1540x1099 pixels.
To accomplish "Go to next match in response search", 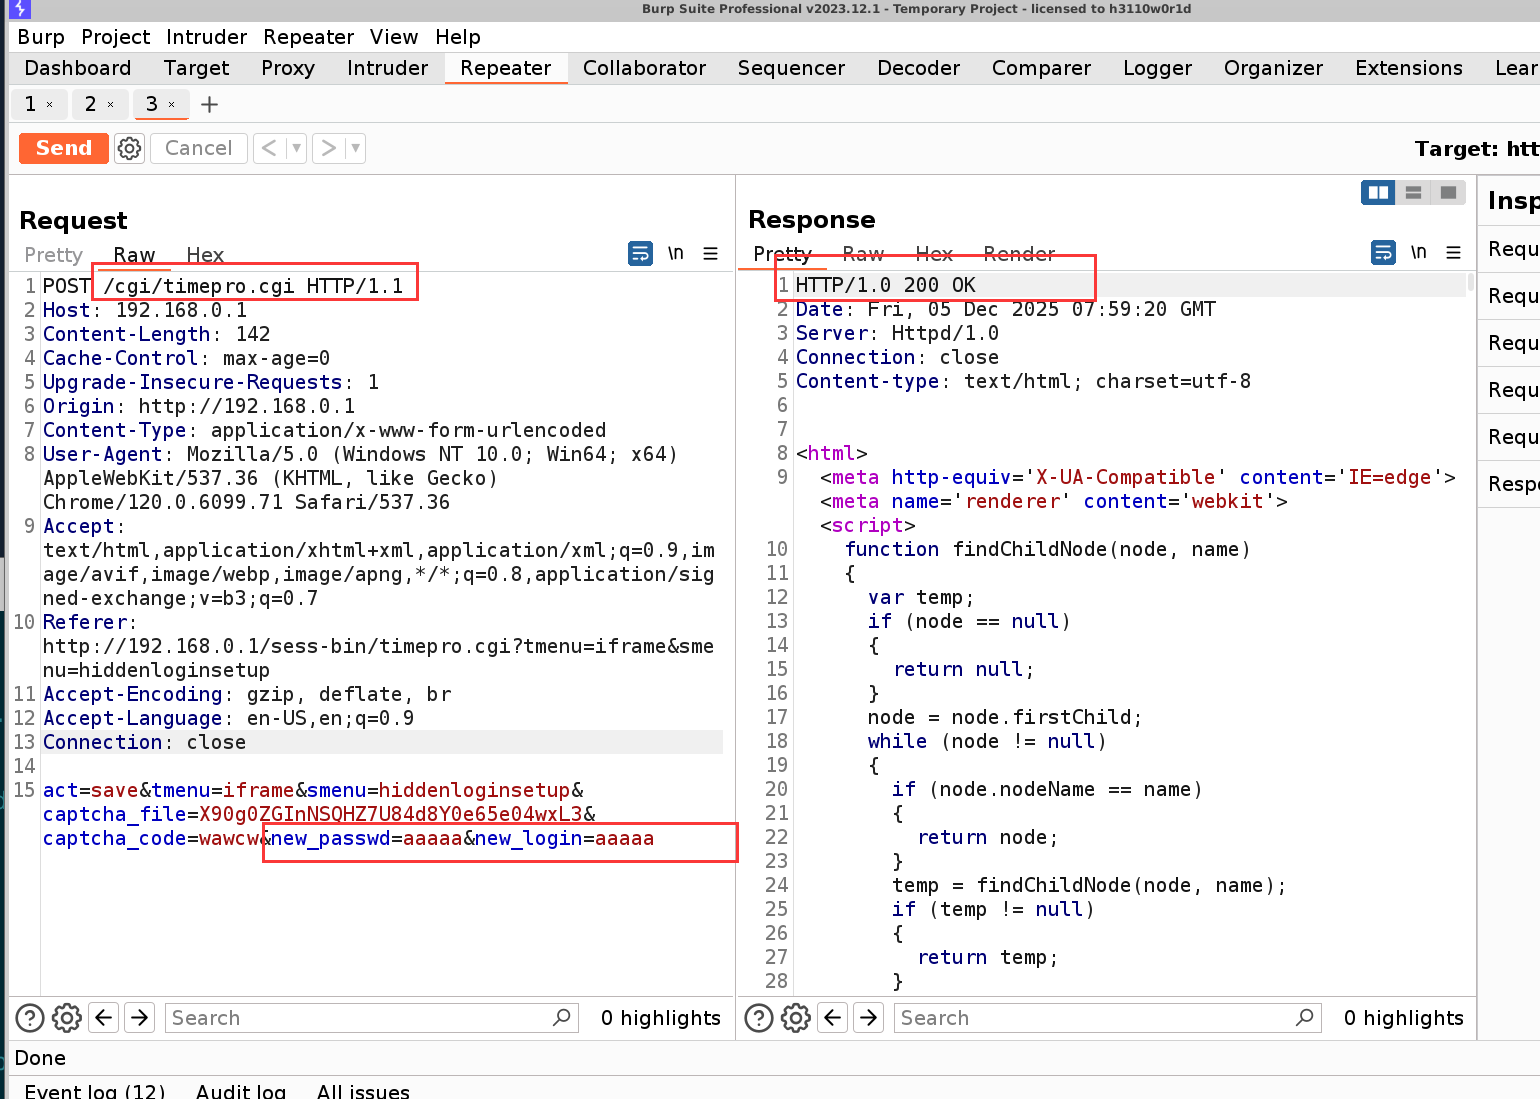I will (x=869, y=1018).
